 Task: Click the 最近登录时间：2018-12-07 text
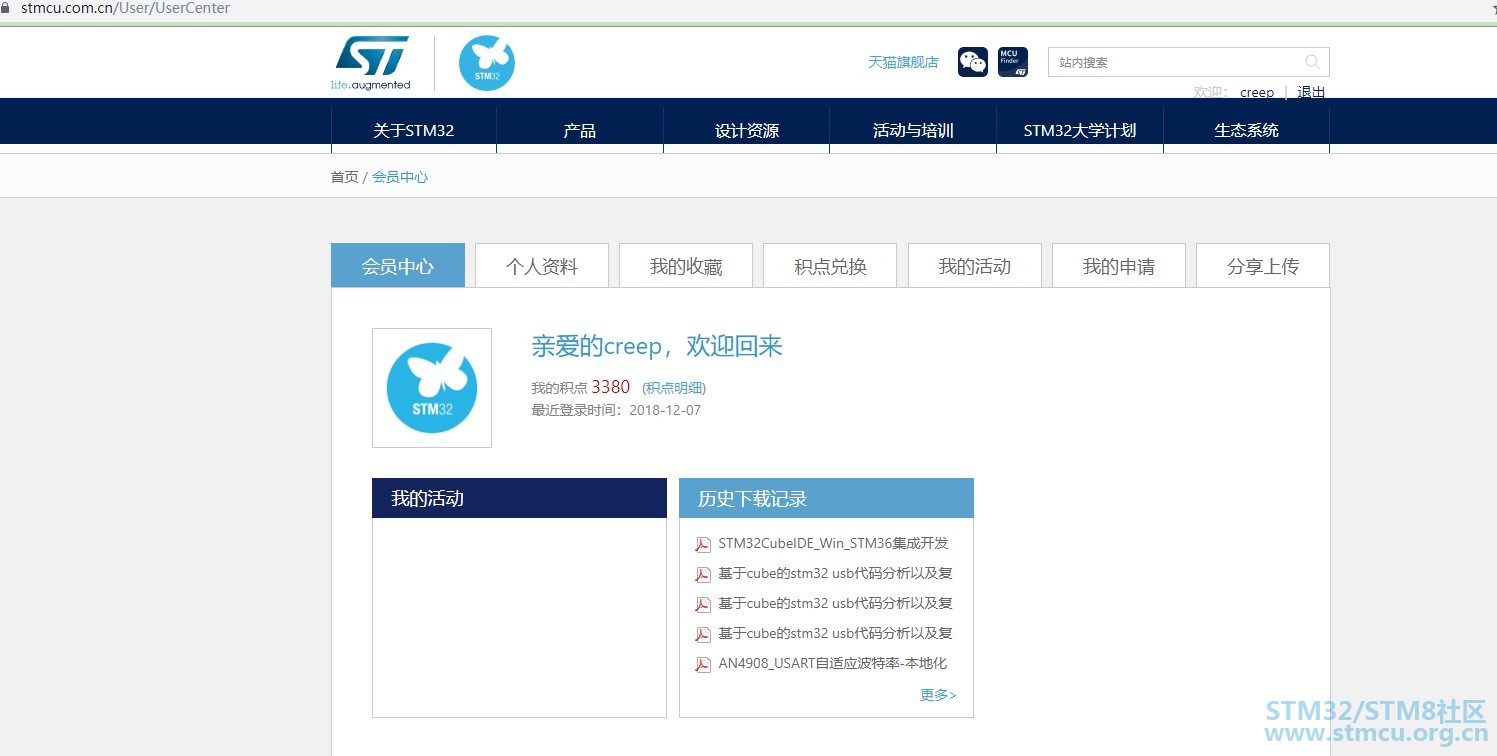click(x=616, y=410)
